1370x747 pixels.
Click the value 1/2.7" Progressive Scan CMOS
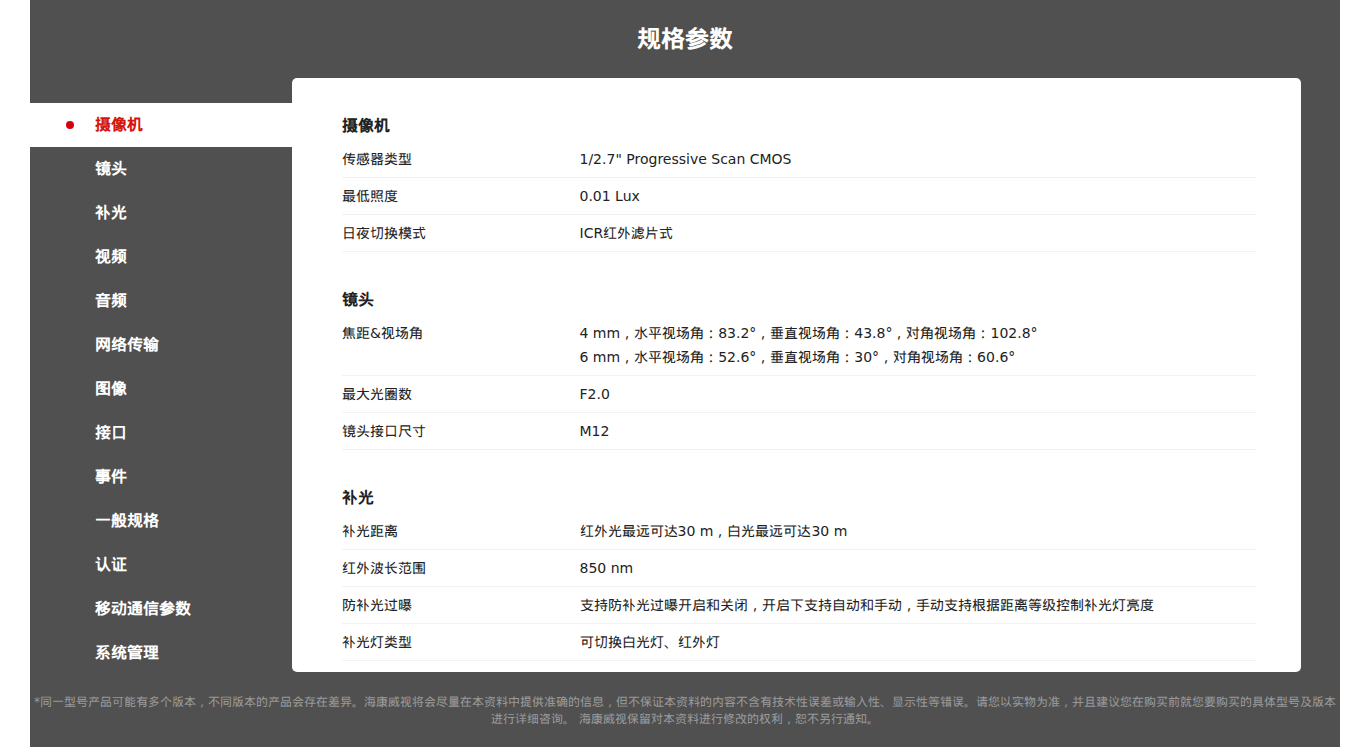pyautogui.click(x=685, y=159)
